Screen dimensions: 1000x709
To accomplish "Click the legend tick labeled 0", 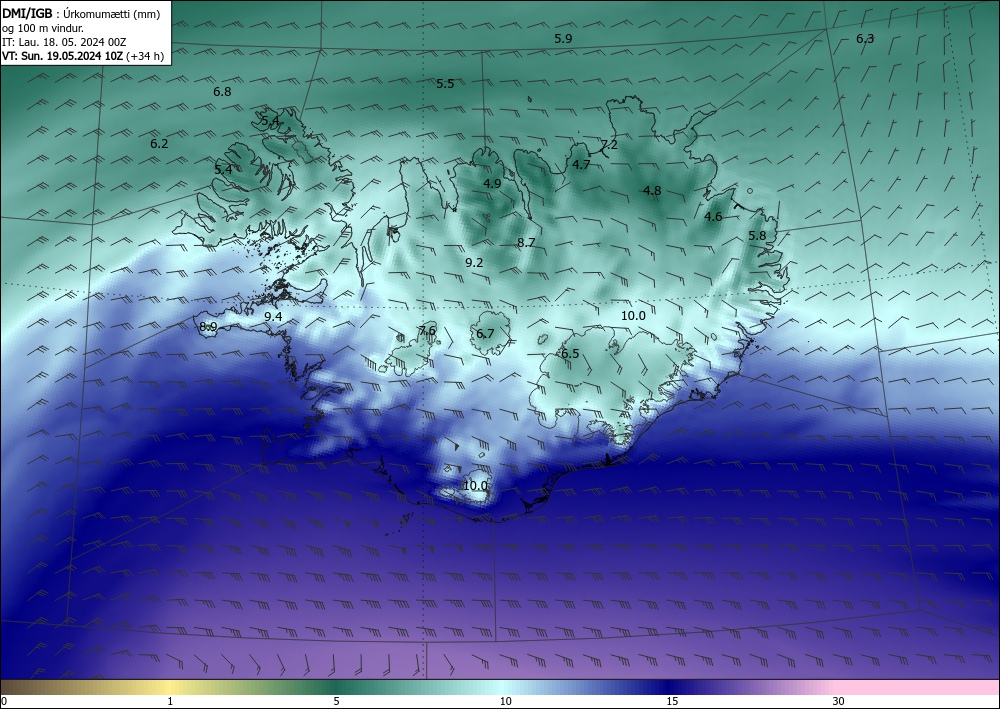I will 4,701.
